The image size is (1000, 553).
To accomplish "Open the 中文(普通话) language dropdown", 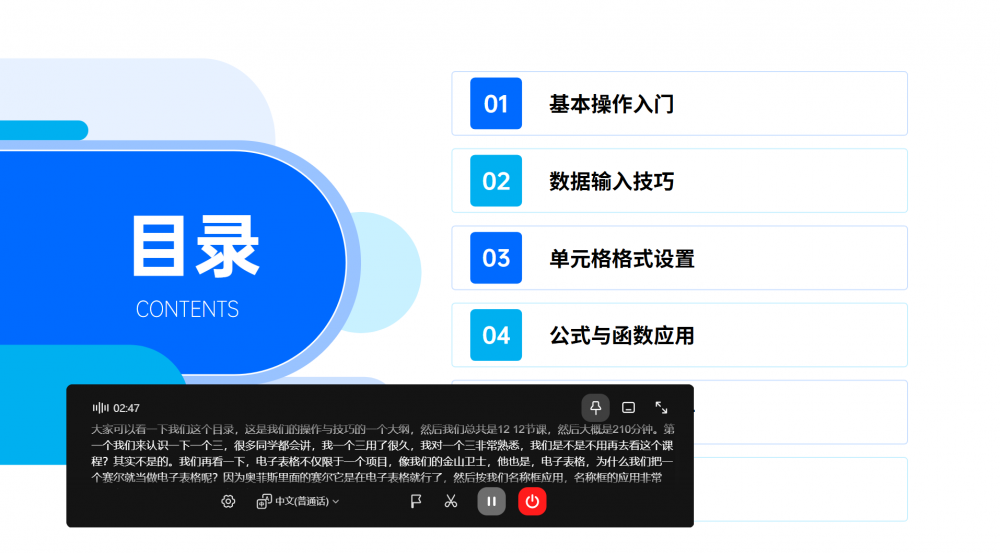I will tap(298, 501).
